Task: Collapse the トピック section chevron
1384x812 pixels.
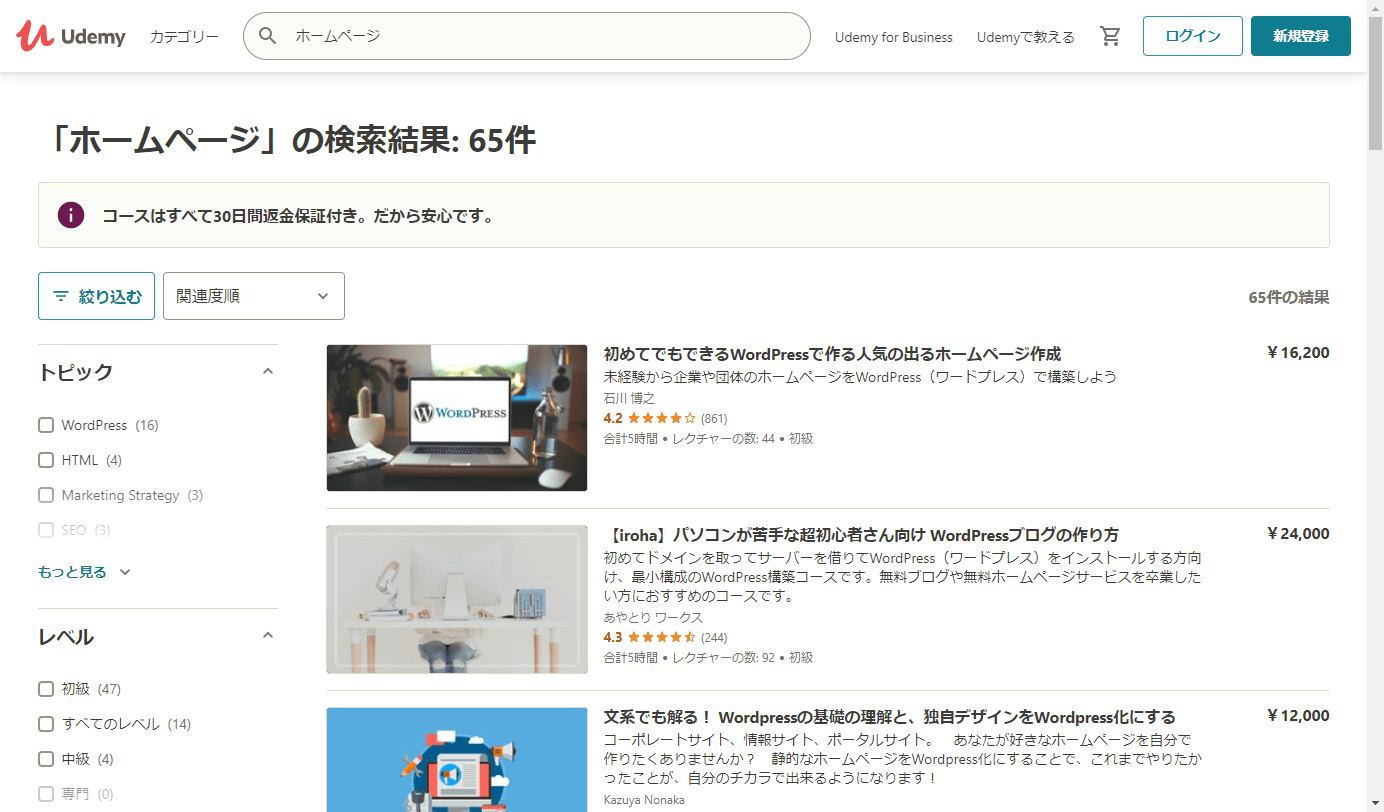Action: click(267, 371)
